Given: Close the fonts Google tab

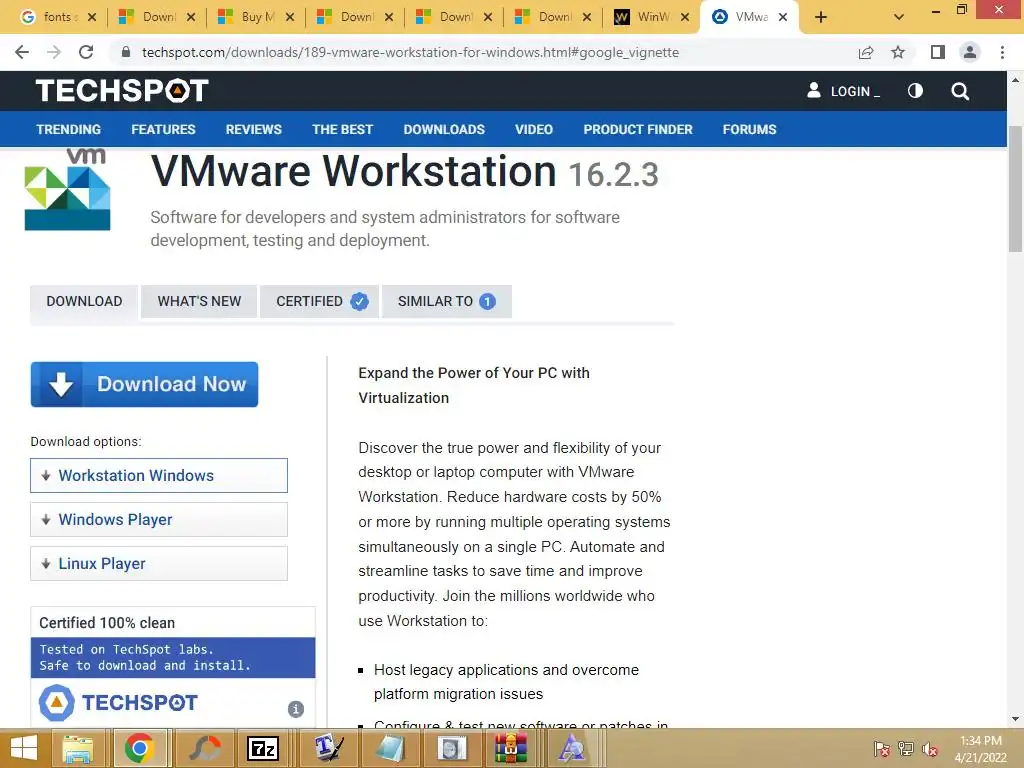Looking at the screenshot, I should (92, 17).
